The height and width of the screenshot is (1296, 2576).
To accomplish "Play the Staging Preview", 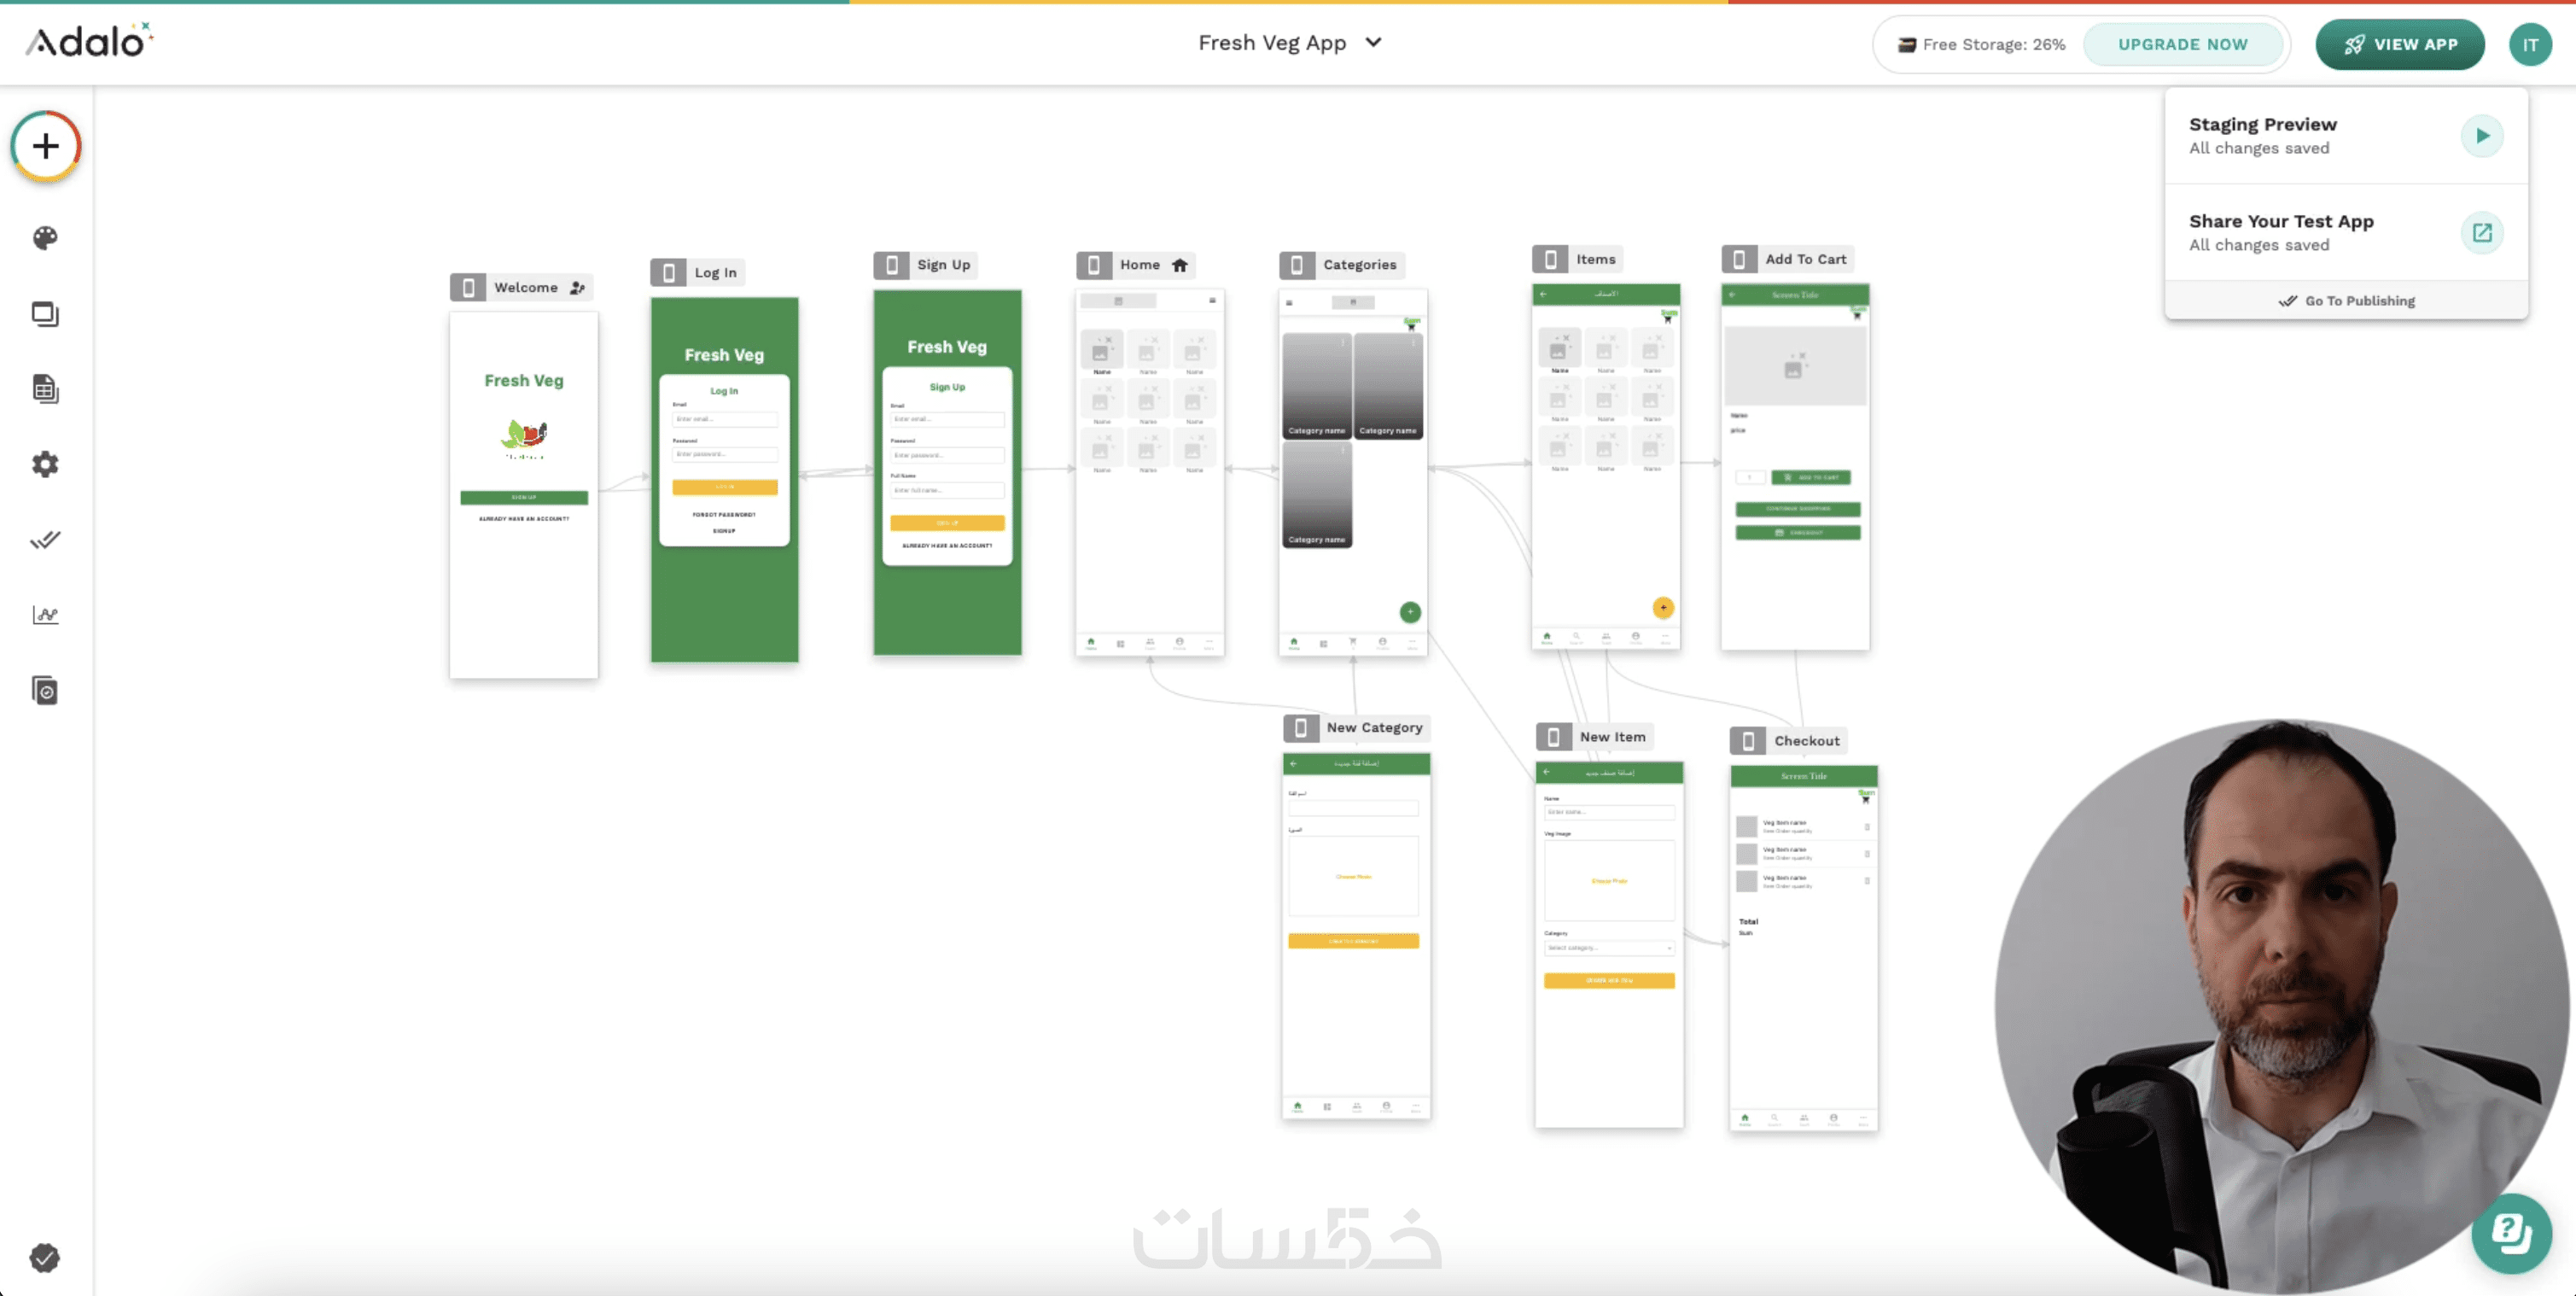I will [x=2481, y=136].
